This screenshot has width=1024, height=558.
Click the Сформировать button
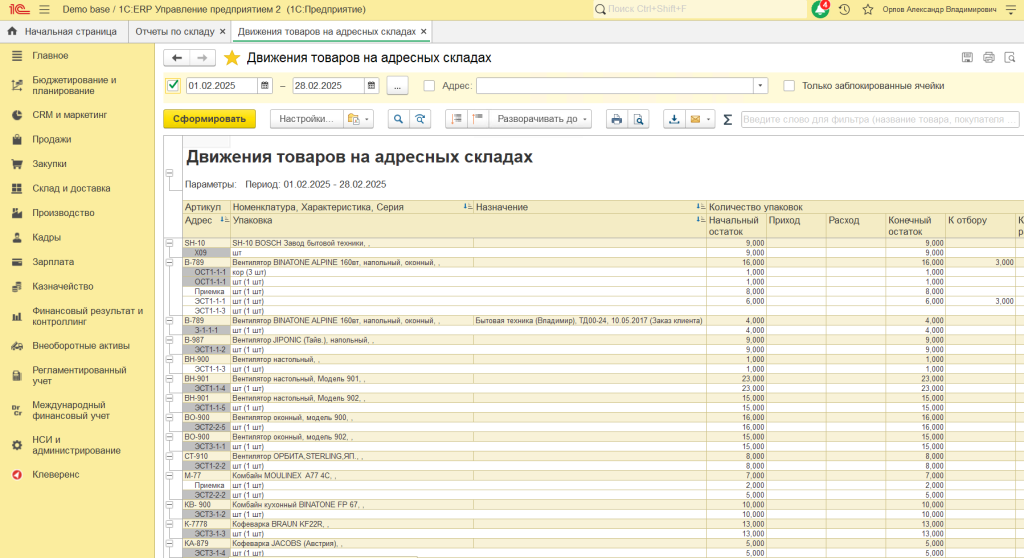(210, 119)
